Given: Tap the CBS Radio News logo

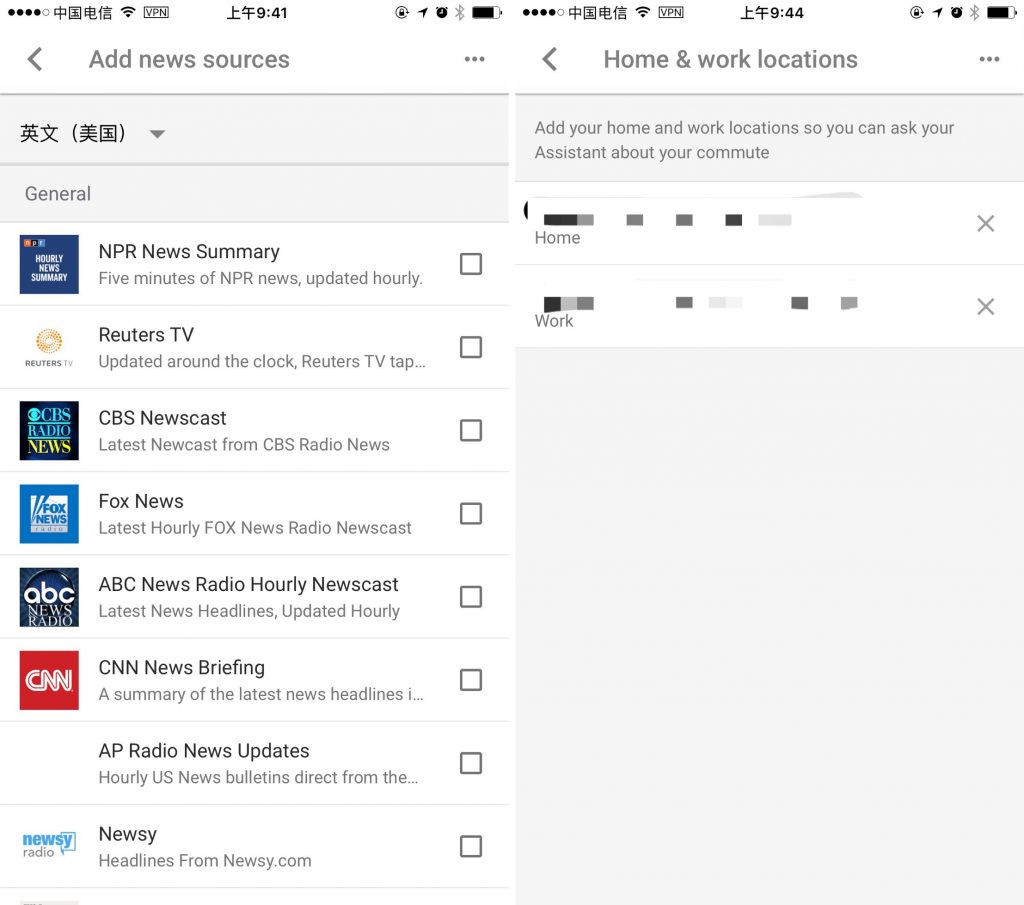Looking at the screenshot, I should coord(49,431).
